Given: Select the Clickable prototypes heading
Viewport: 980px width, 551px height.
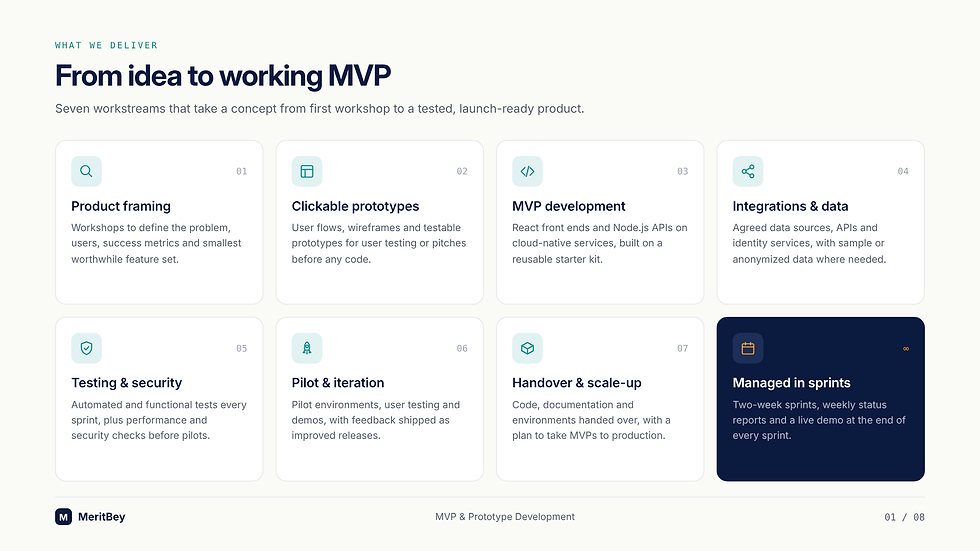Looking at the screenshot, I should [355, 206].
